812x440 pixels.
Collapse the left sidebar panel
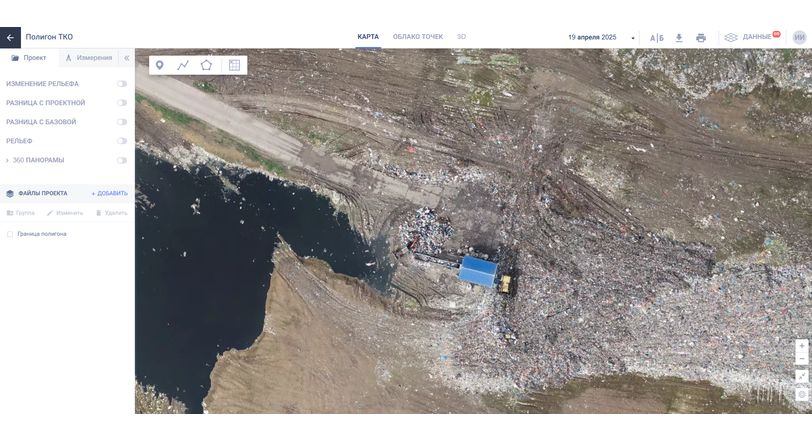pyautogui.click(x=126, y=58)
